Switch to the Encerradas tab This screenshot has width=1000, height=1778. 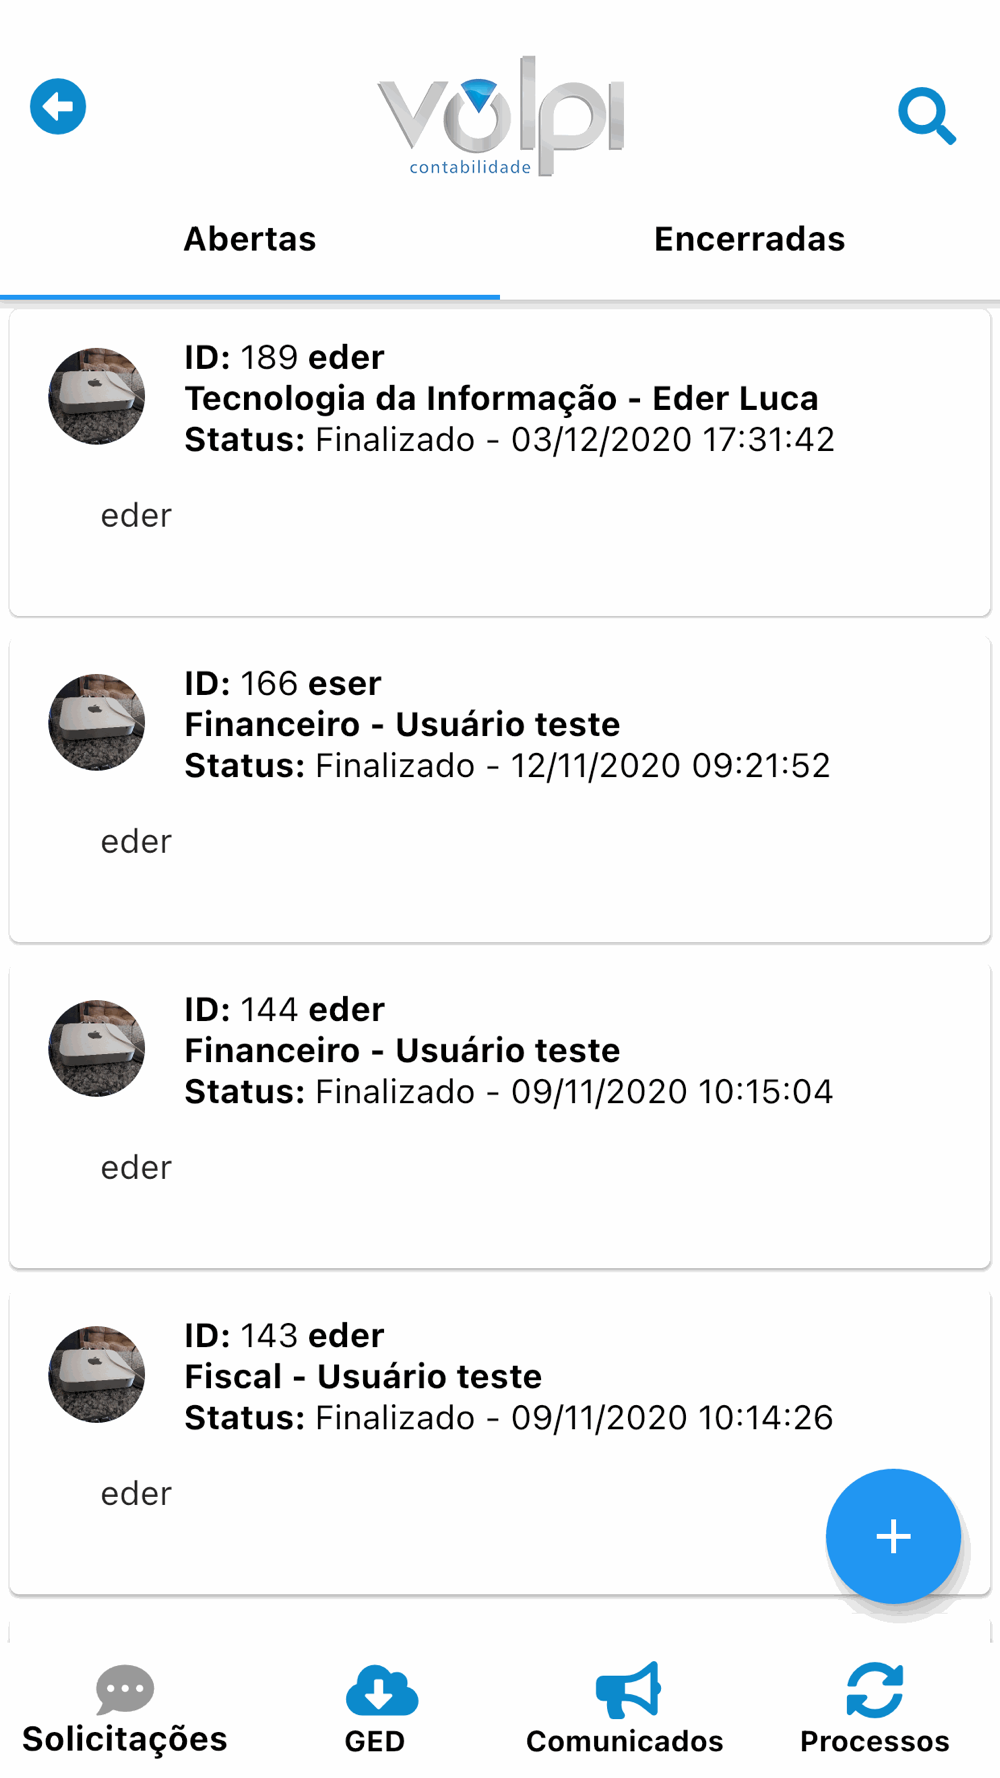(x=749, y=240)
